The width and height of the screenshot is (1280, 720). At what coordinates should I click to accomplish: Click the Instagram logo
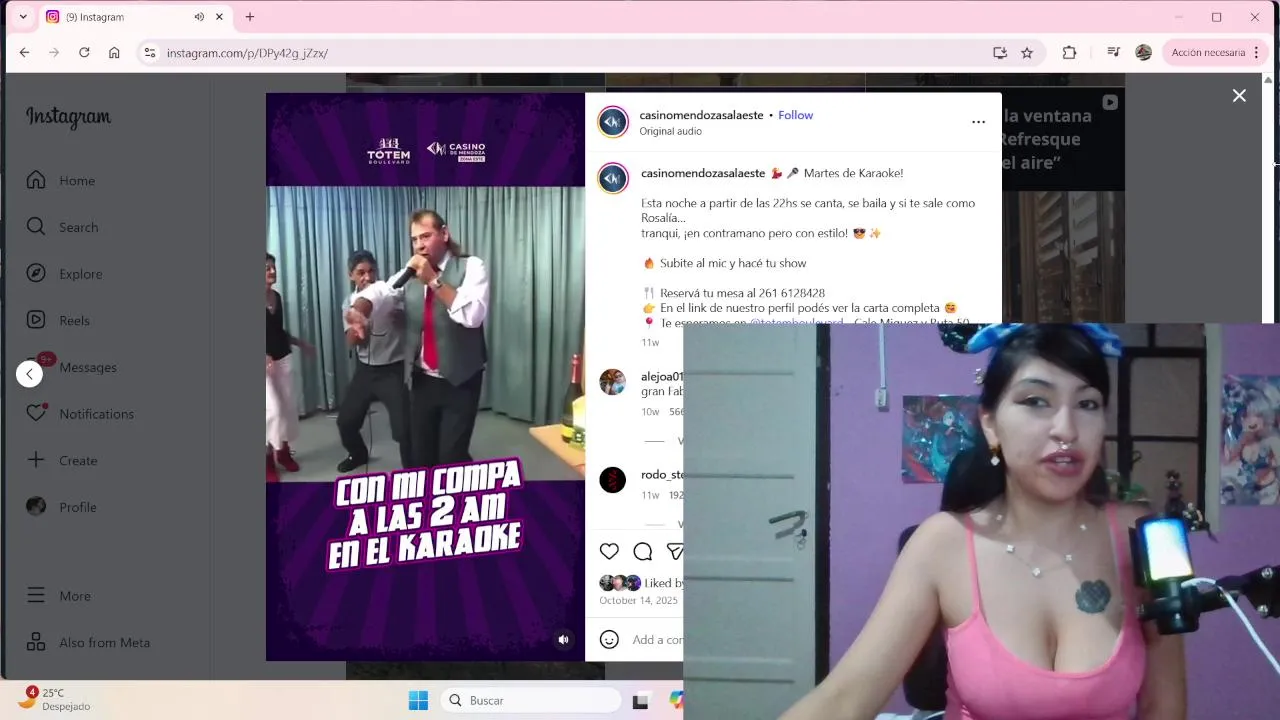[x=68, y=117]
